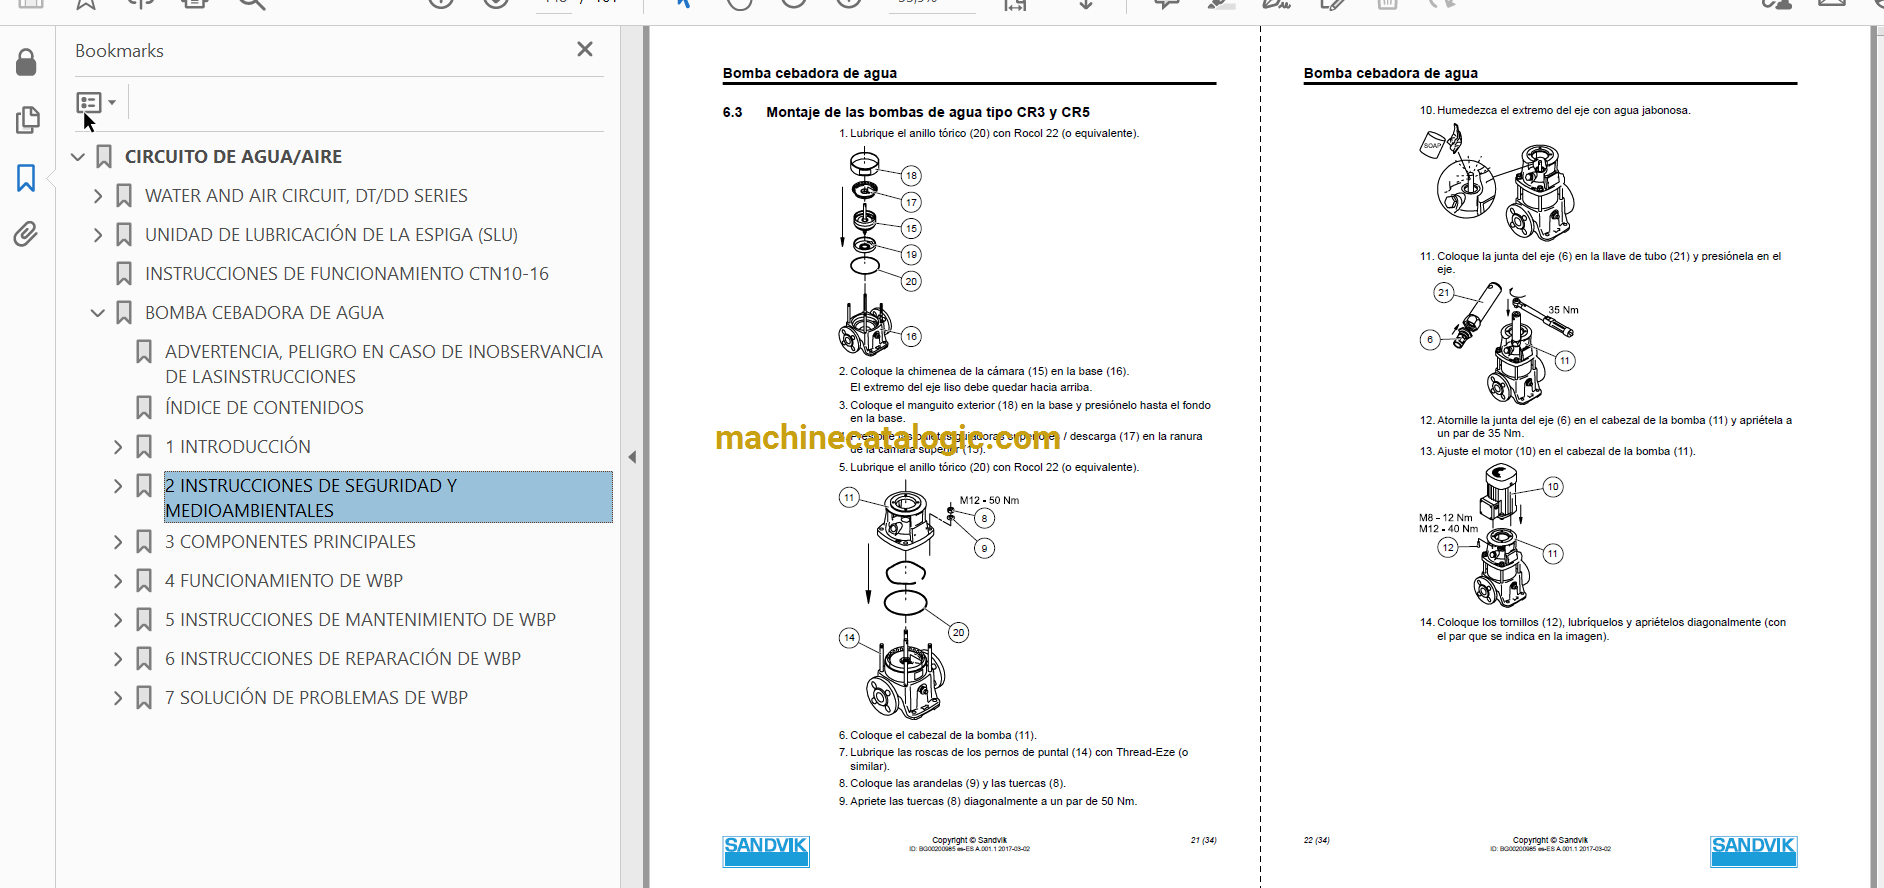Click Sandvik logo on left page

(766, 851)
